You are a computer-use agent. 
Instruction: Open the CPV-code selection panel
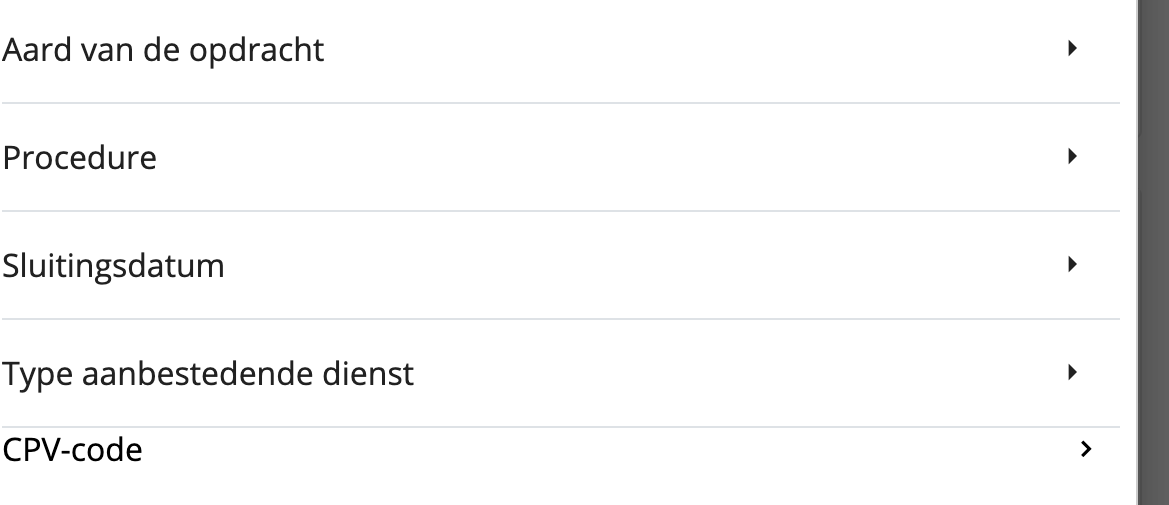click(540, 450)
